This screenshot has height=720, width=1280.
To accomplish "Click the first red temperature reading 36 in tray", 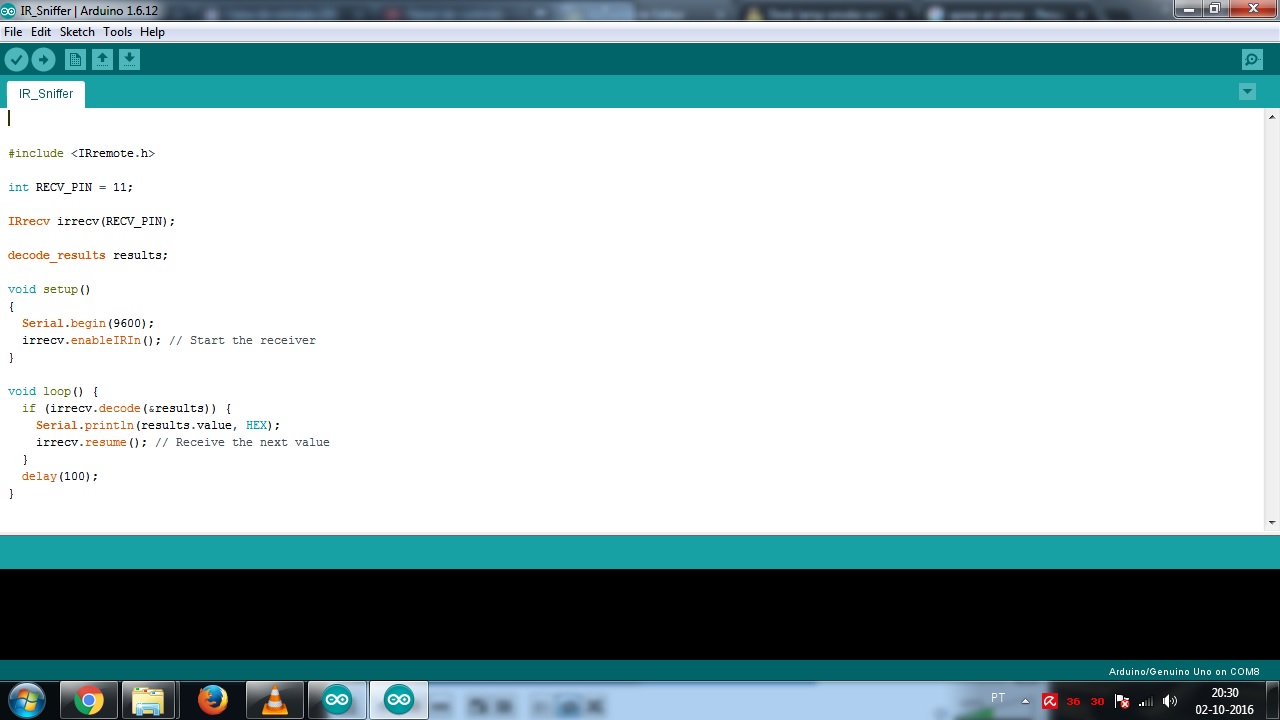I will pyautogui.click(x=1073, y=701).
